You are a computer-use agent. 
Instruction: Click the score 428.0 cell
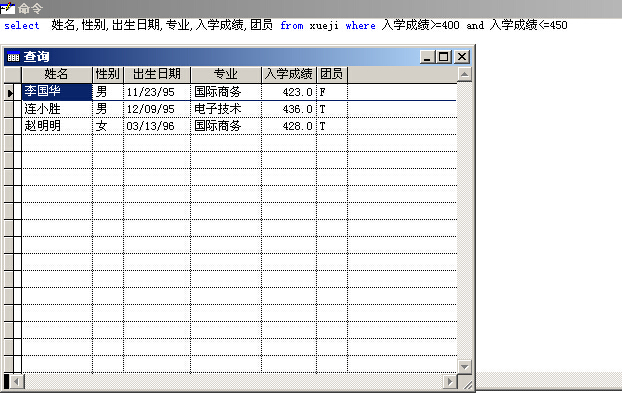pos(289,126)
